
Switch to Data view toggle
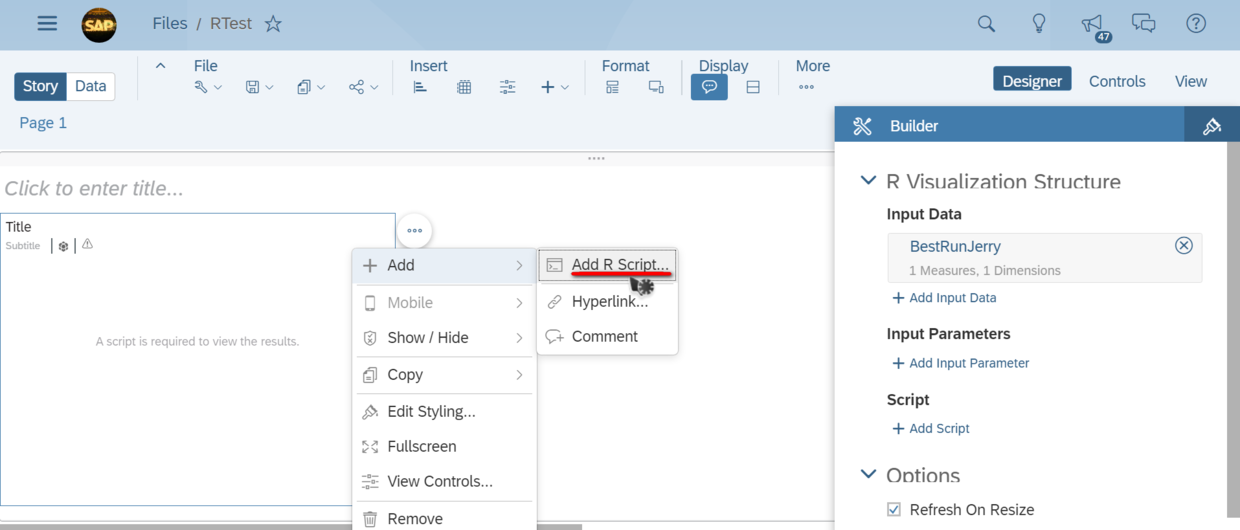coord(90,86)
